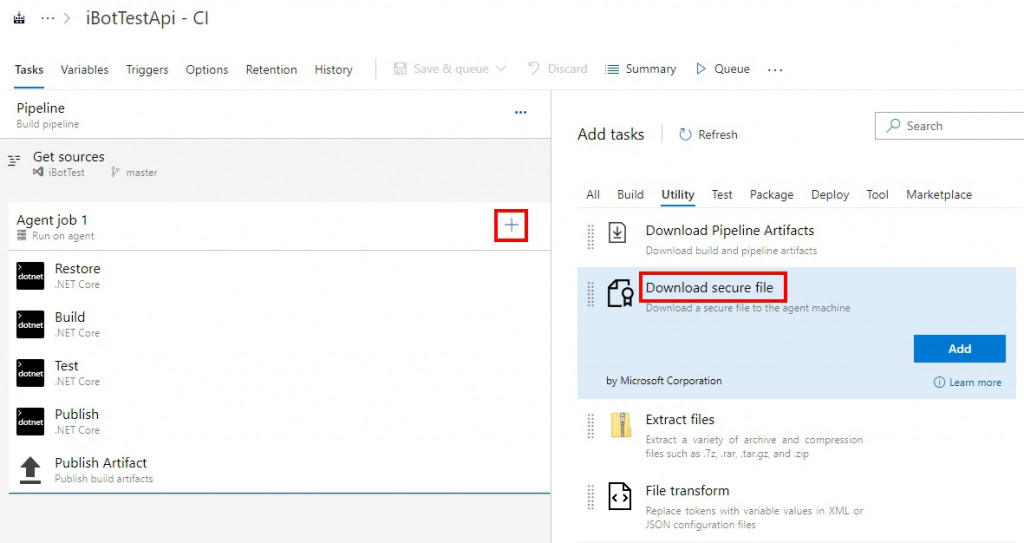
Task: Select the Restore task
Action: 280,276
